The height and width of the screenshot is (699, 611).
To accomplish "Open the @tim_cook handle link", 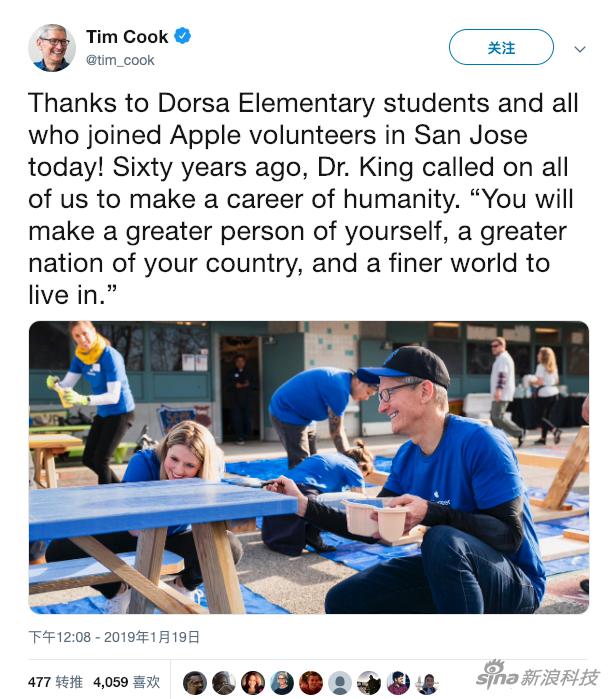I will tap(120, 60).
